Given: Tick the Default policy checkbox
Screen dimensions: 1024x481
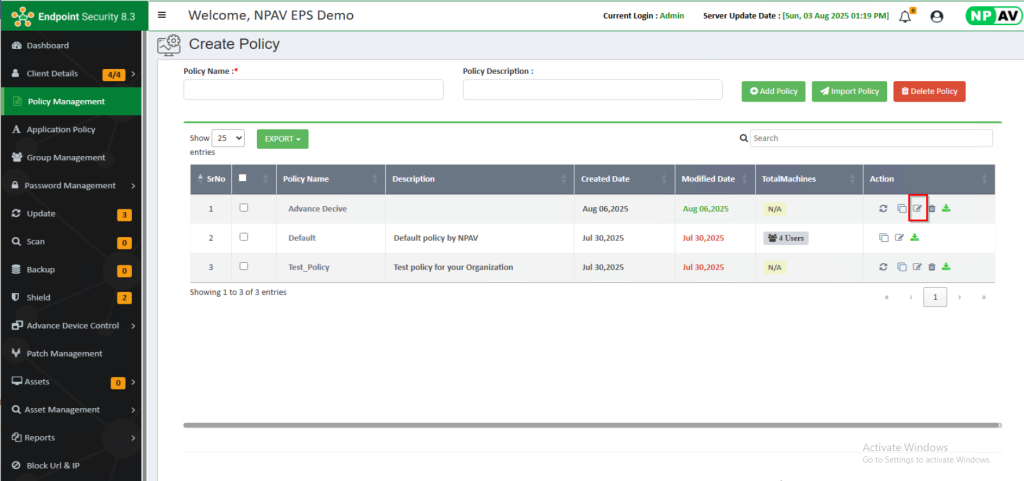Looking at the screenshot, I should (x=244, y=237).
